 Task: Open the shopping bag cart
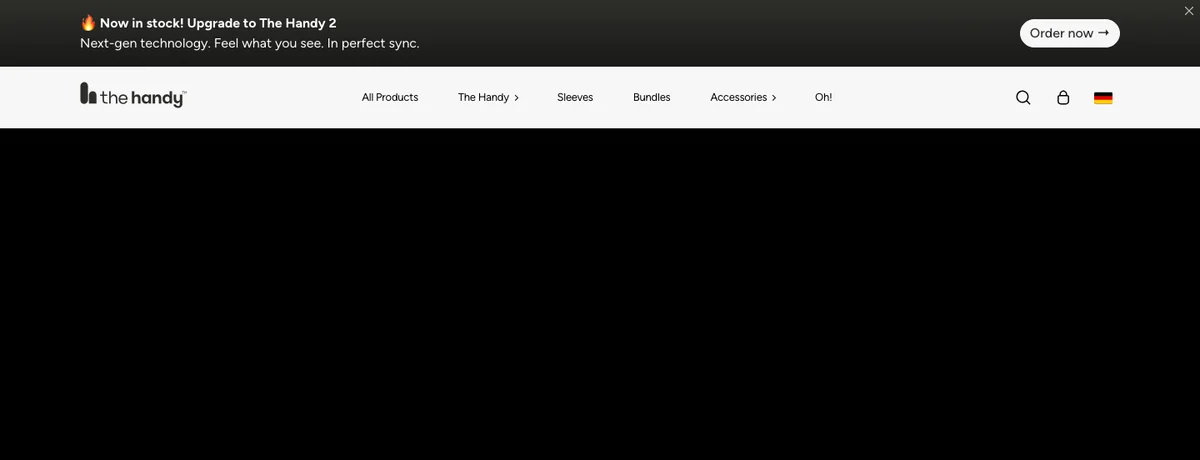coord(1063,97)
